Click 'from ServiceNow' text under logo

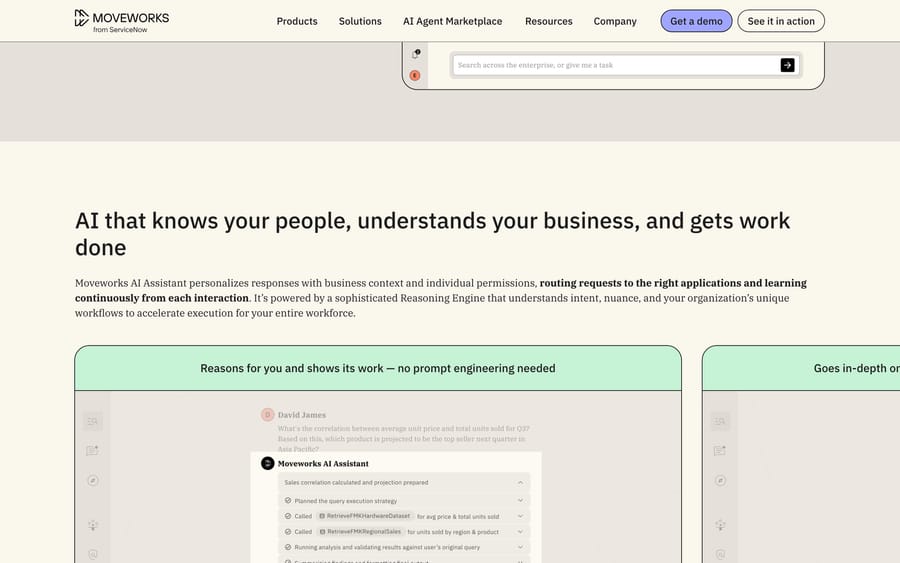click(120, 30)
